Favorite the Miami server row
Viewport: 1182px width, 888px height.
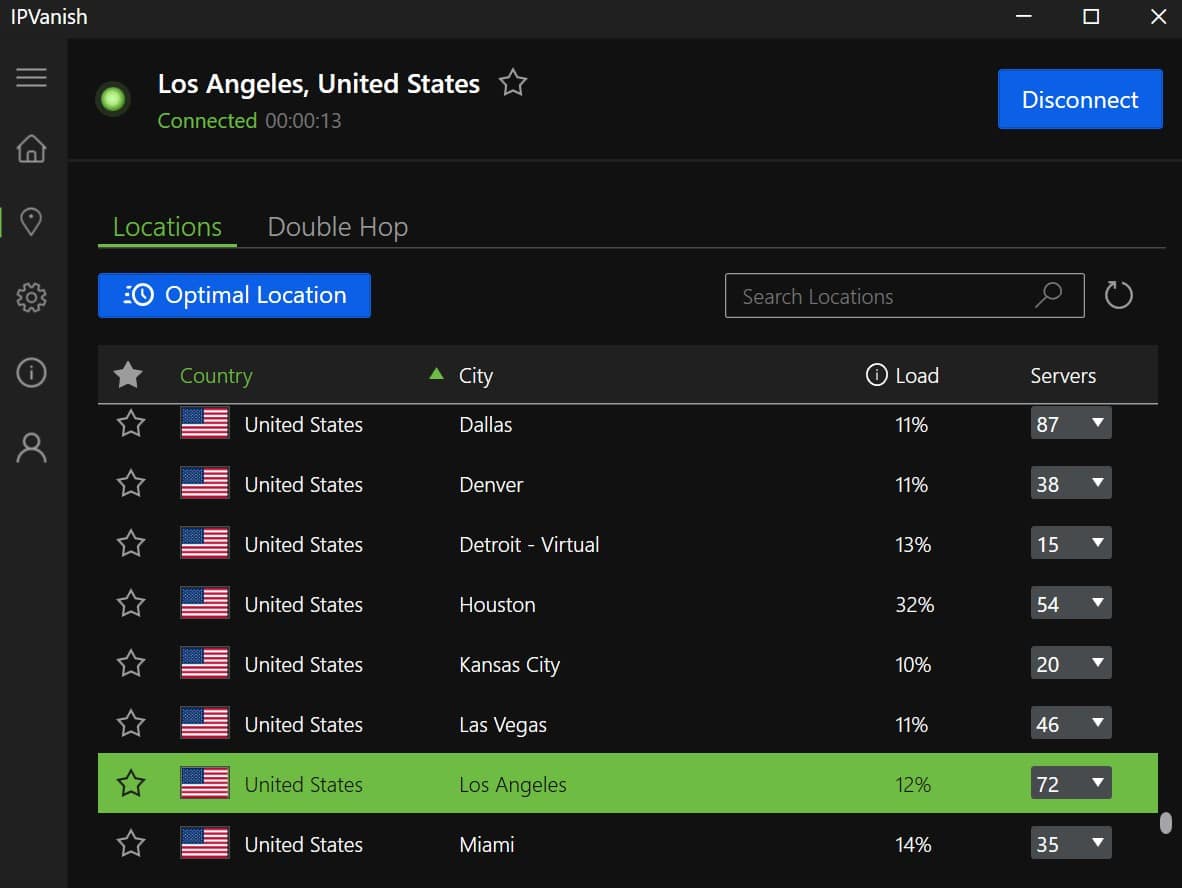pos(130,843)
